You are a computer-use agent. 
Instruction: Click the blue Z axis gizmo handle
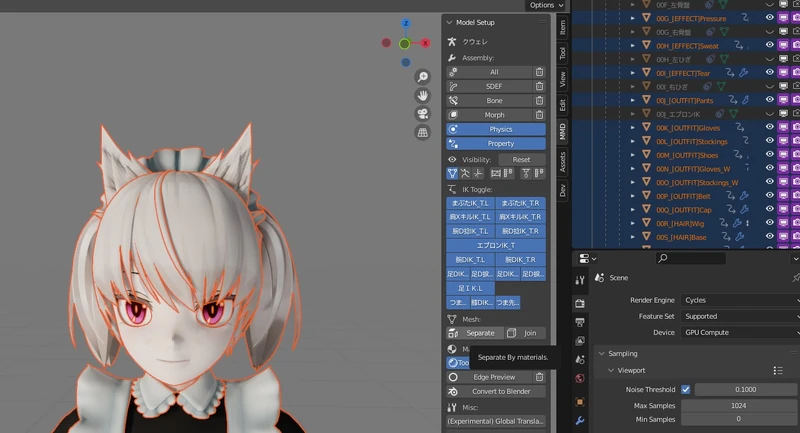coord(406,23)
